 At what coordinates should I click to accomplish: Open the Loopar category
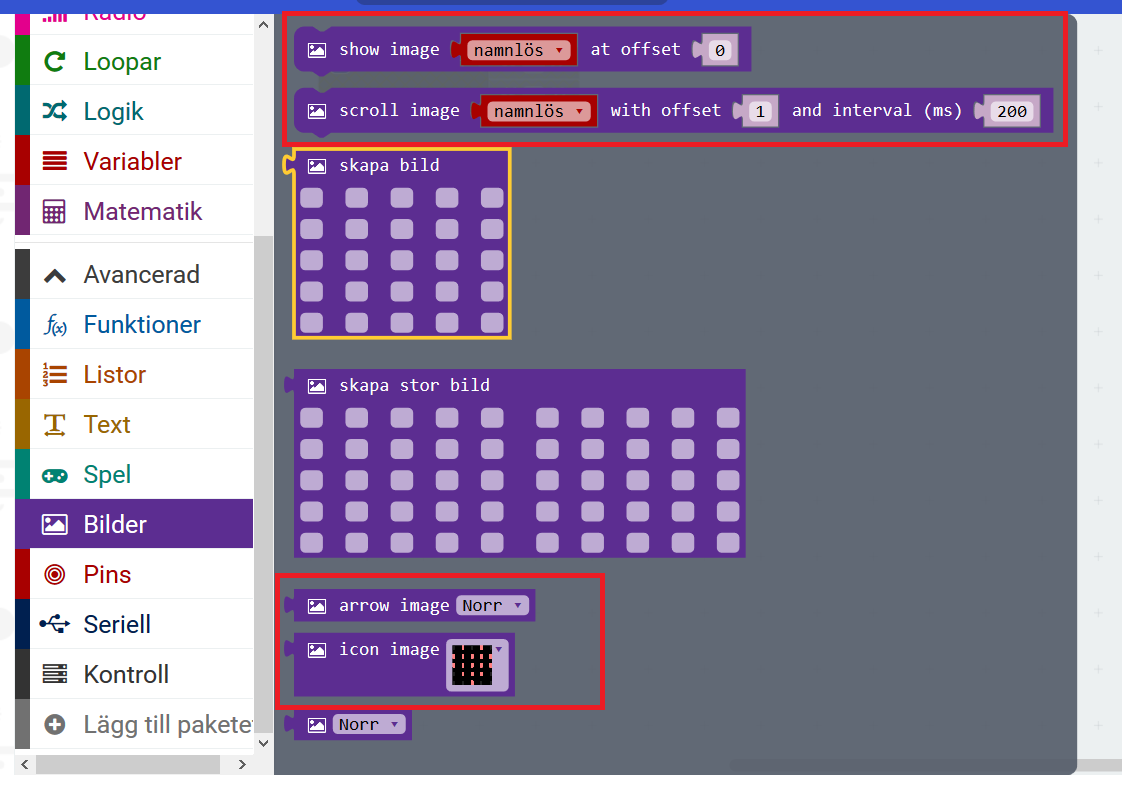pos(134,61)
